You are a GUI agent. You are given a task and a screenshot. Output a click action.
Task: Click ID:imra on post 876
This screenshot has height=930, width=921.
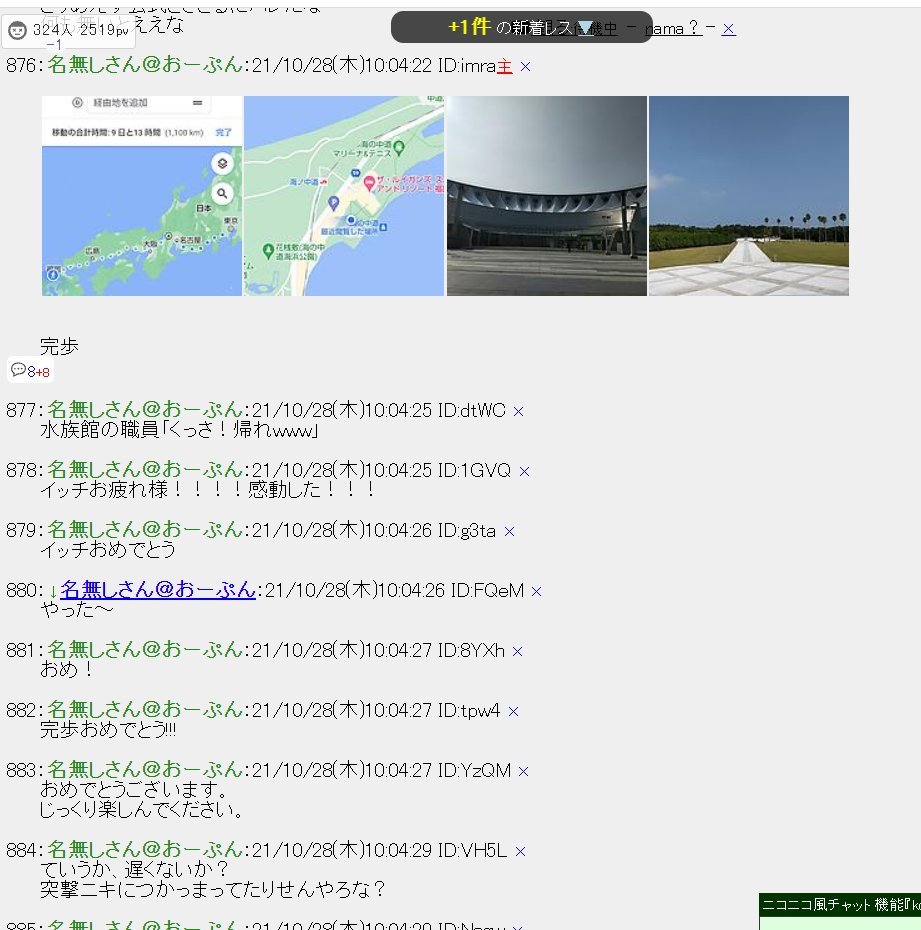point(470,64)
